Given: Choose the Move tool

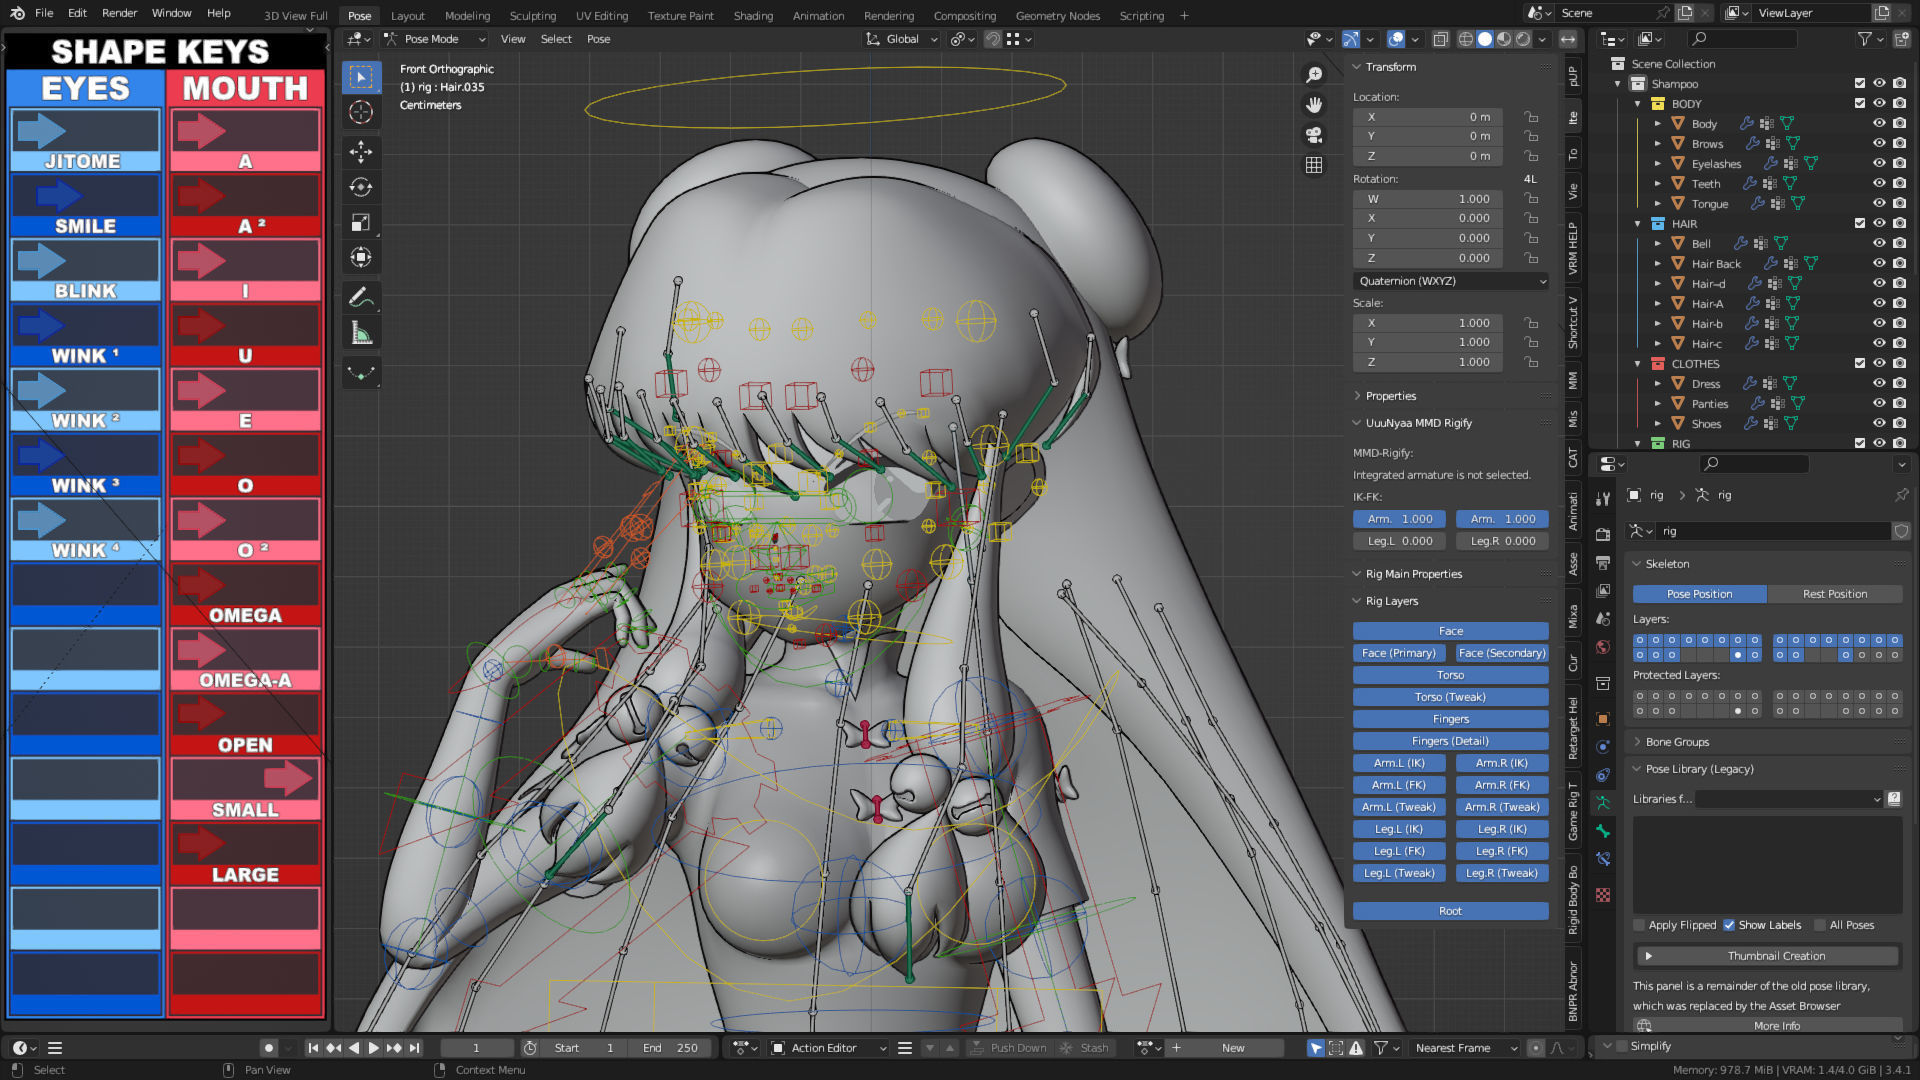Looking at the screenshot, I should [x=361, y=152].
